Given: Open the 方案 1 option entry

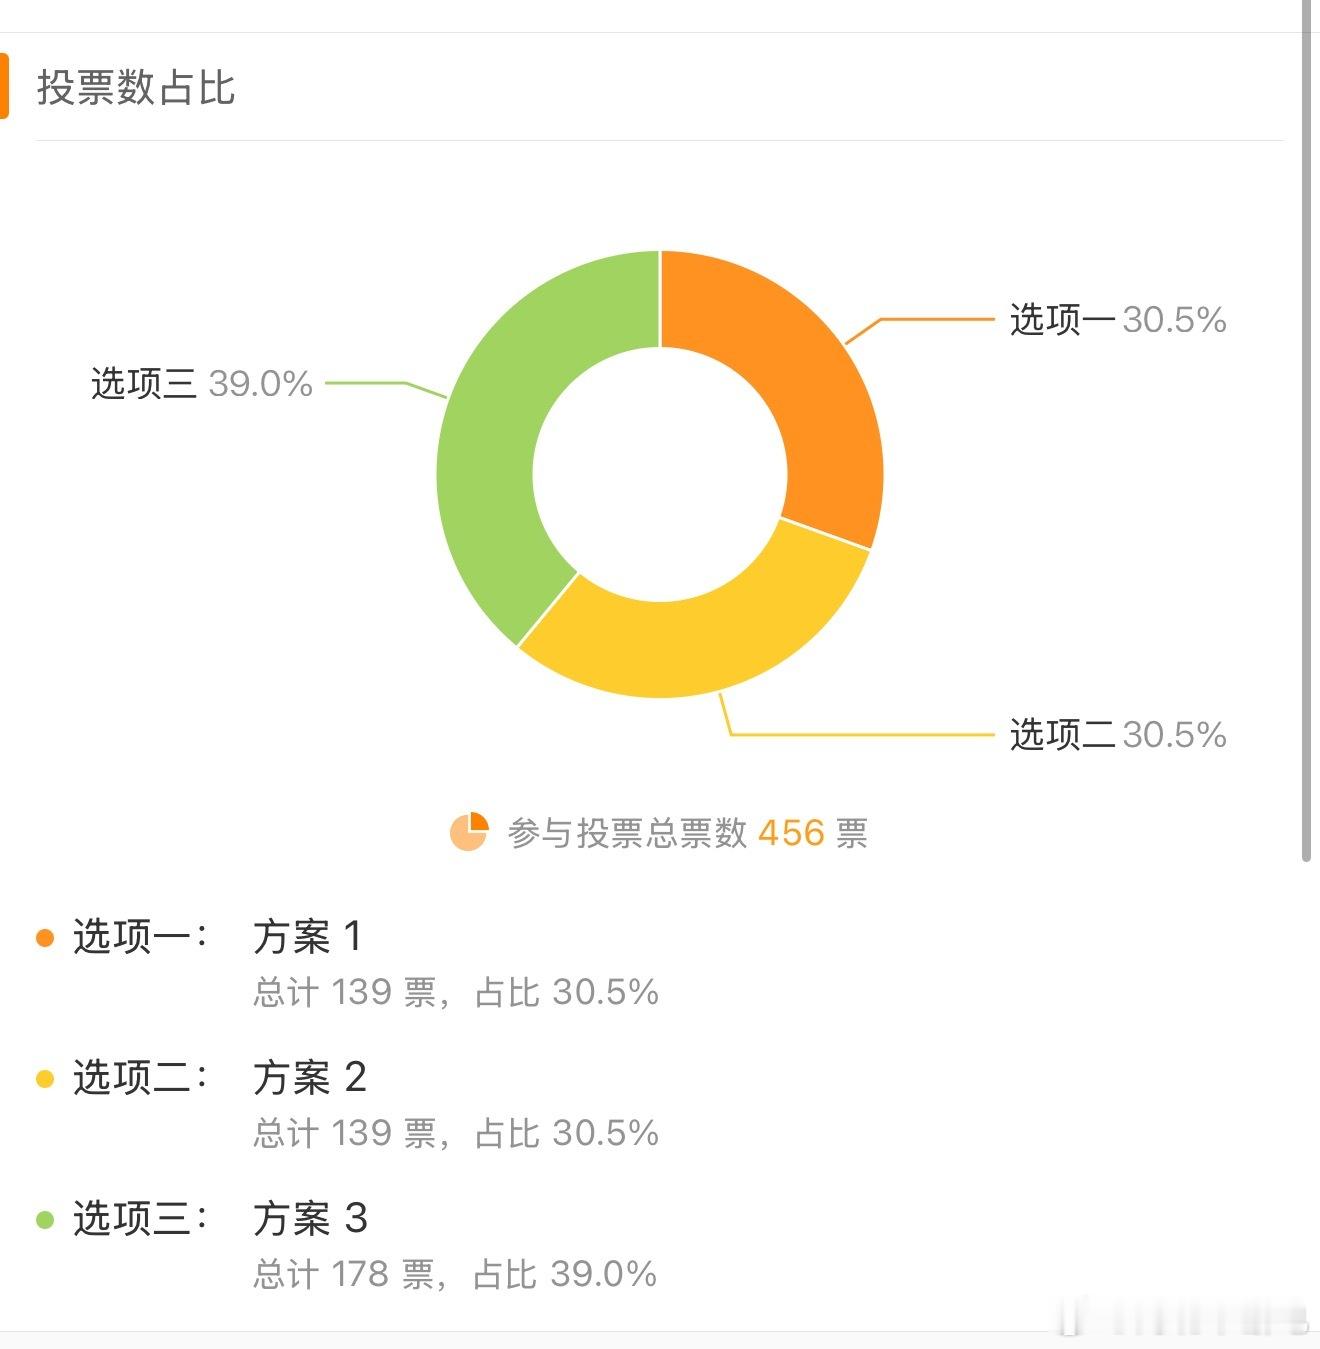Looking at the screenshot, I should point(307,937).
